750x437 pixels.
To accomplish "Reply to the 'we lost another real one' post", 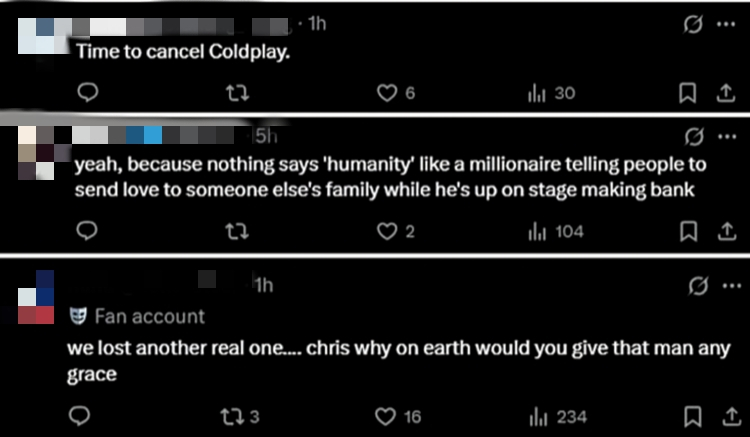I will coord(88,416).
